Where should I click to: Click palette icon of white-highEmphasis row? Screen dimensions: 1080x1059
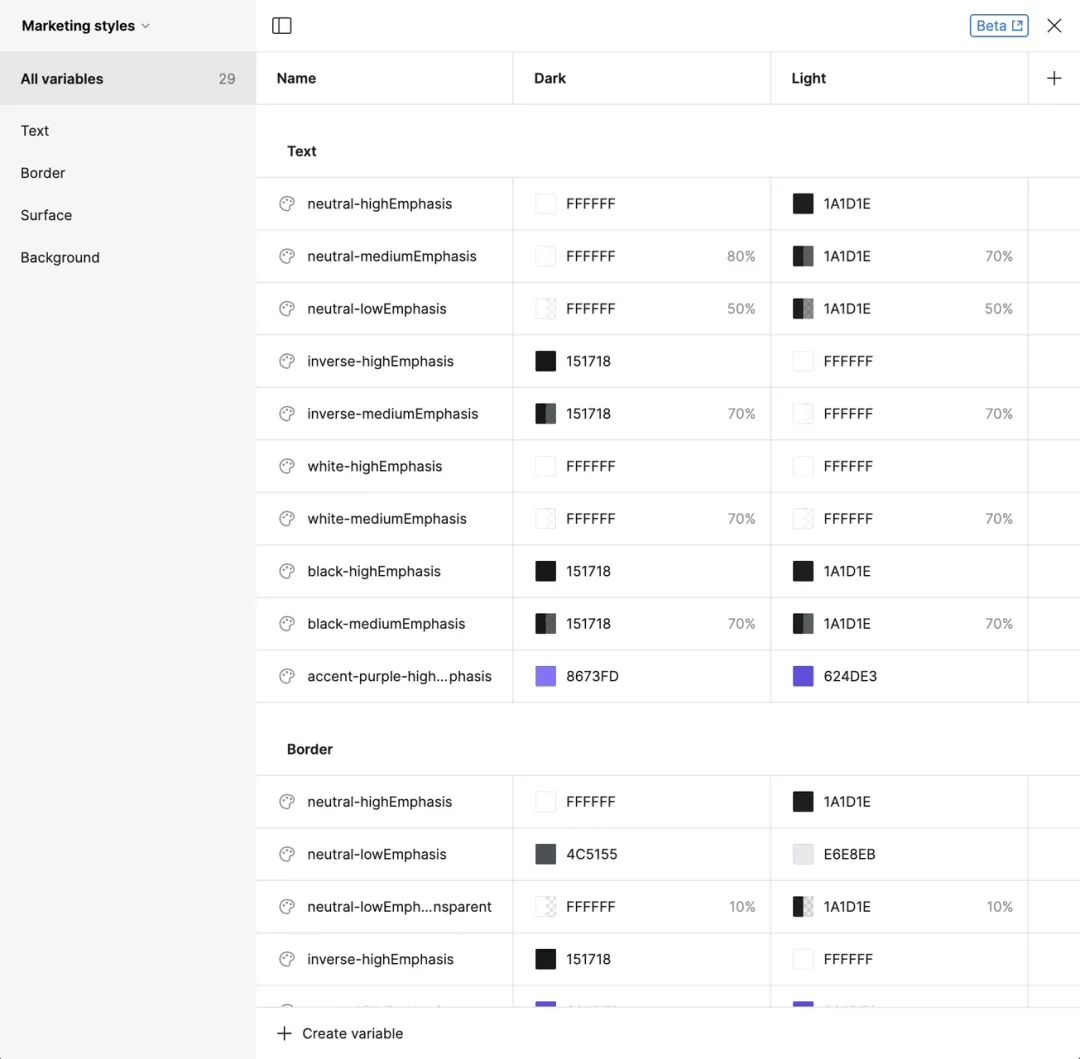[287, 466]
